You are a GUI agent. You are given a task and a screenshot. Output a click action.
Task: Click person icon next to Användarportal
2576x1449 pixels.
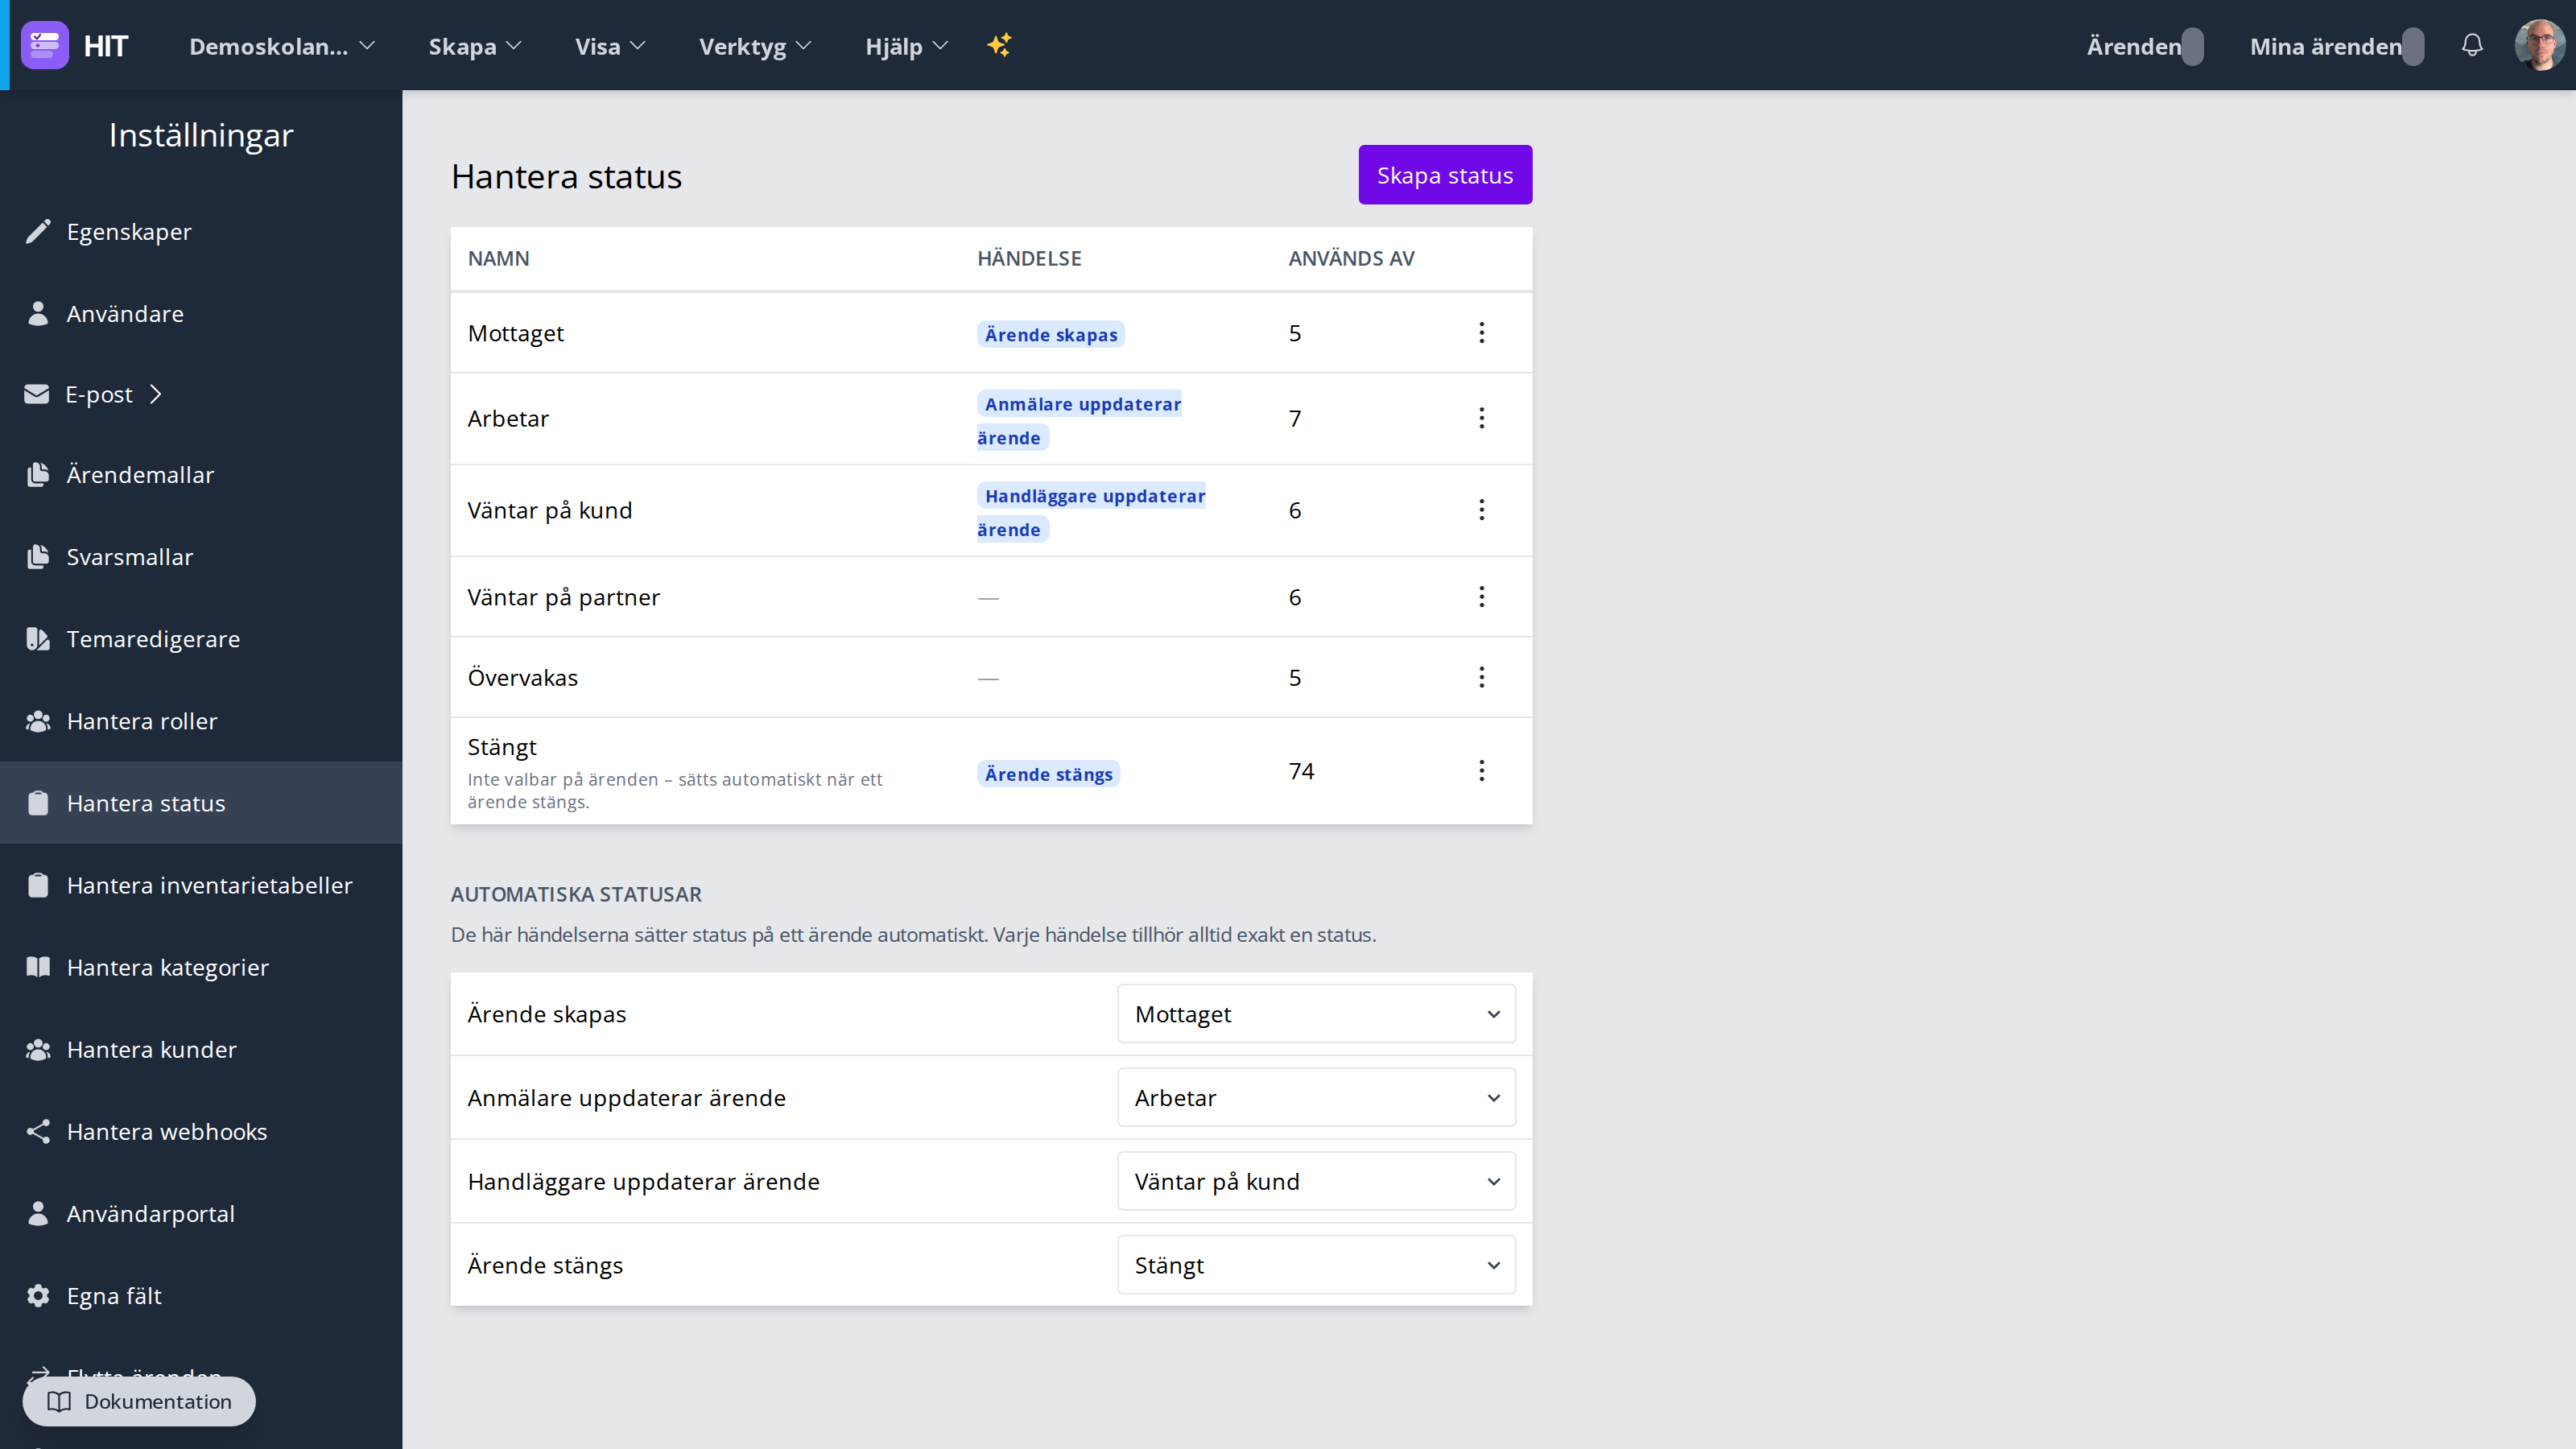pyautogui.click(x=38, y=1212)
